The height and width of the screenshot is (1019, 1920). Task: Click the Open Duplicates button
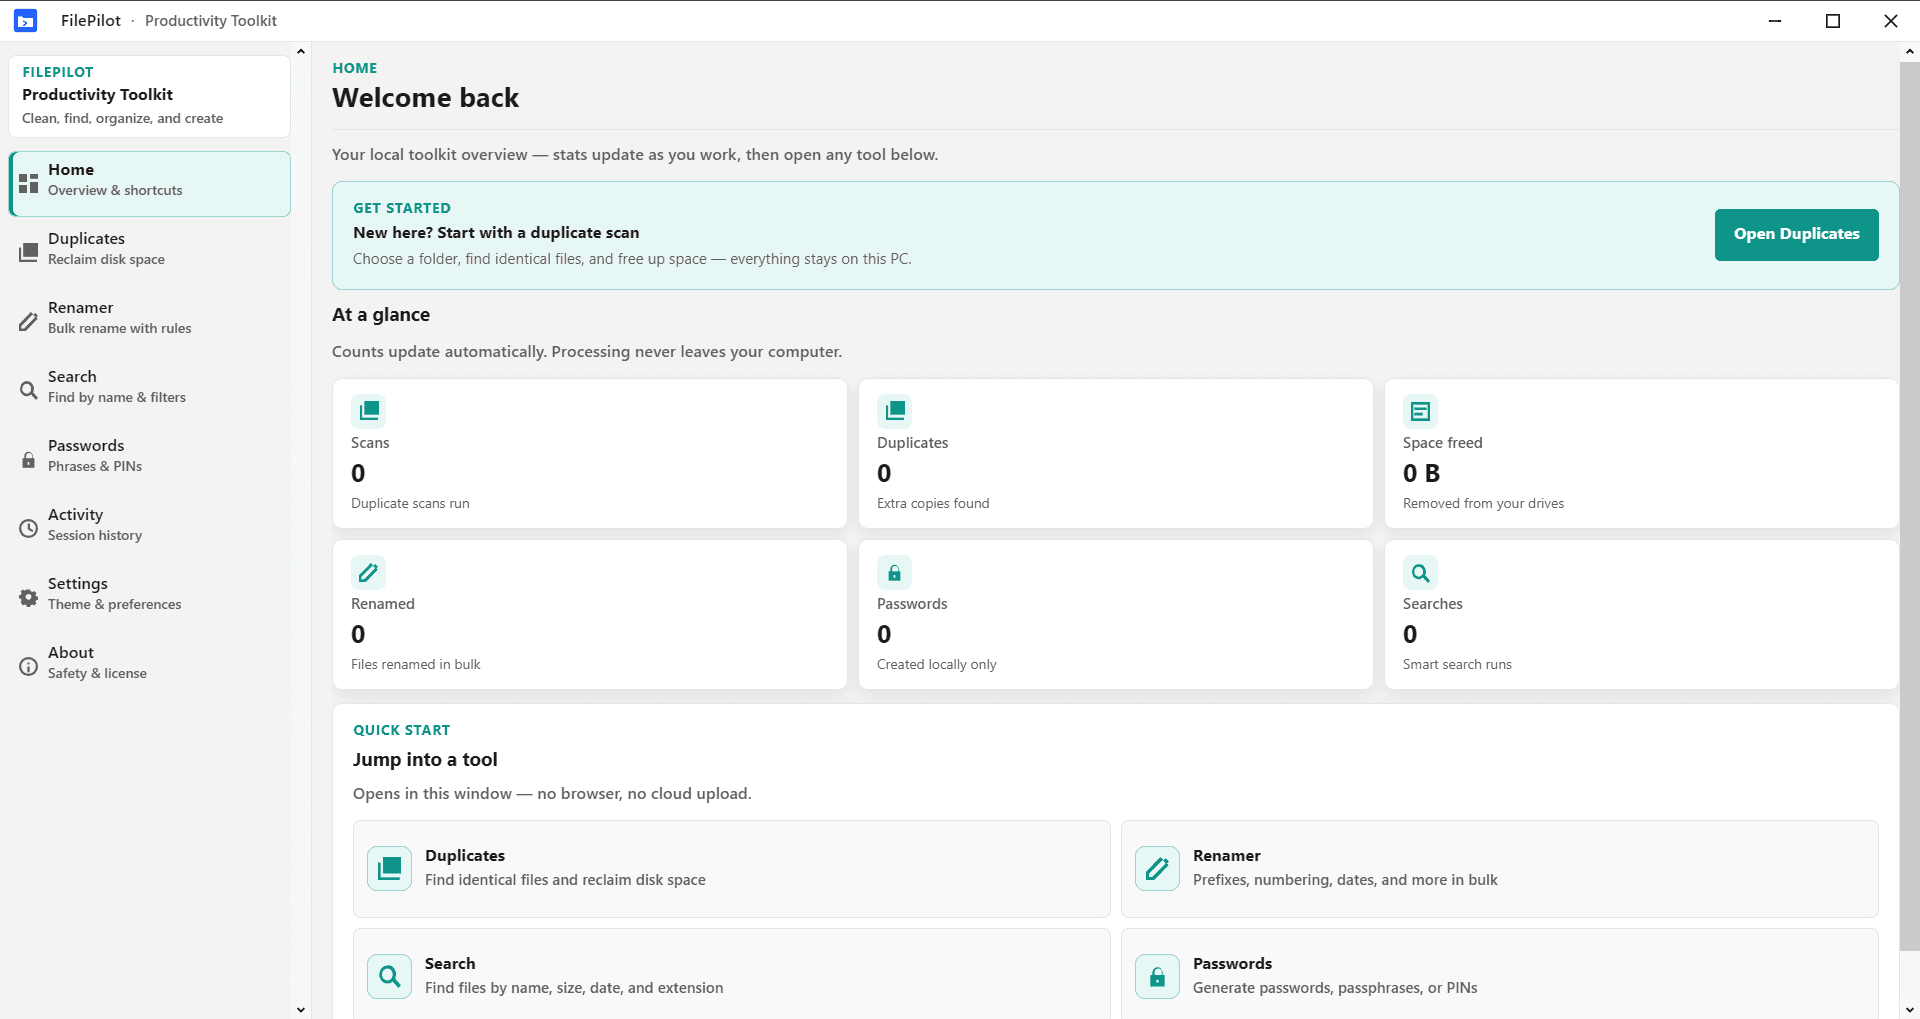pos(1796,235)
